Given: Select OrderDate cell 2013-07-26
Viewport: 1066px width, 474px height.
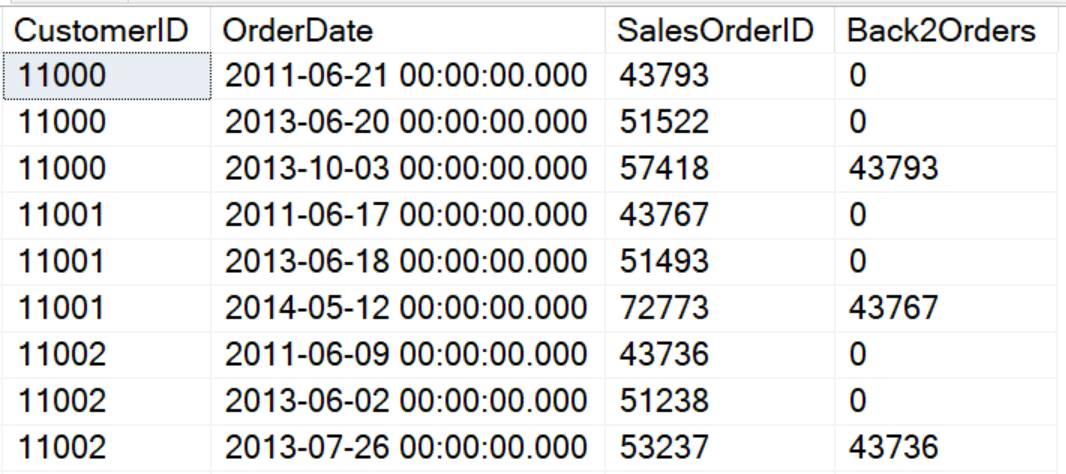Looking at the screenshot, I should [408, 447].
